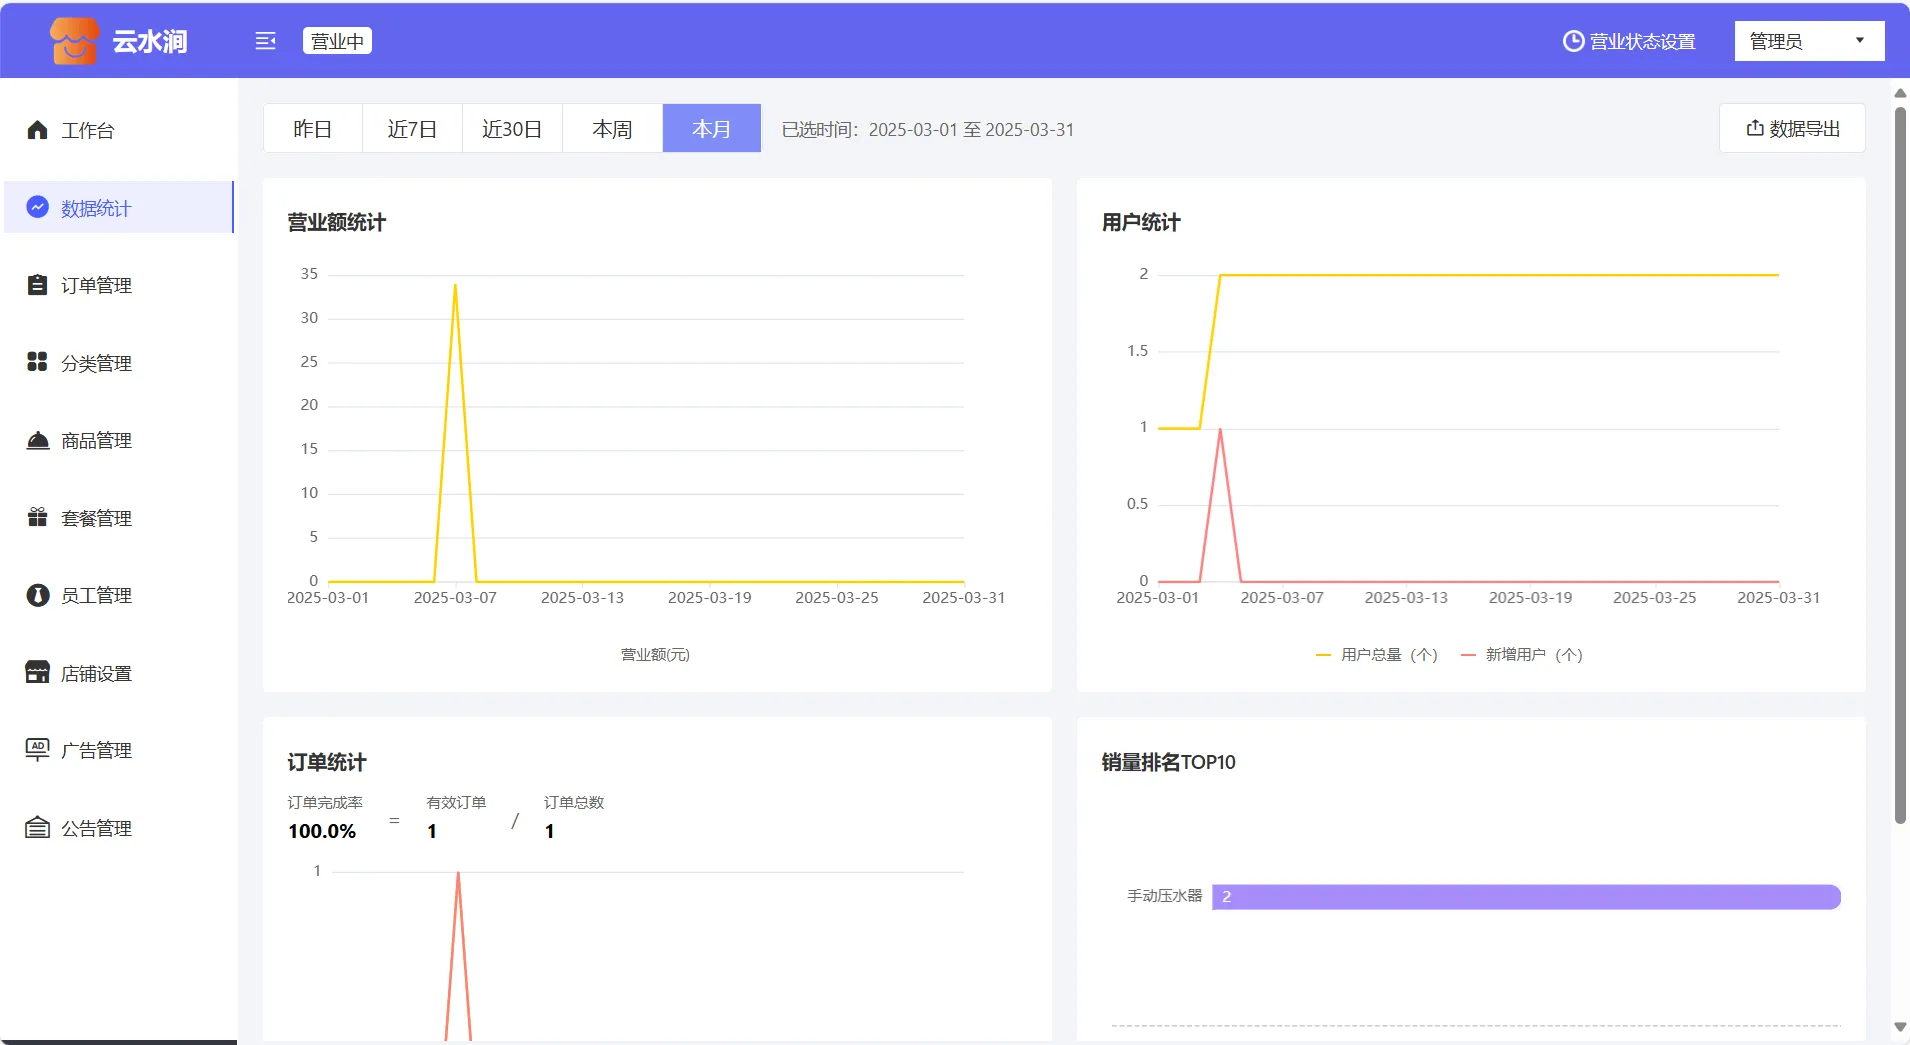Collapse the sidebar with the hamburger icon
This screenshot has height=1045, width=1910.
click(265, 41)
